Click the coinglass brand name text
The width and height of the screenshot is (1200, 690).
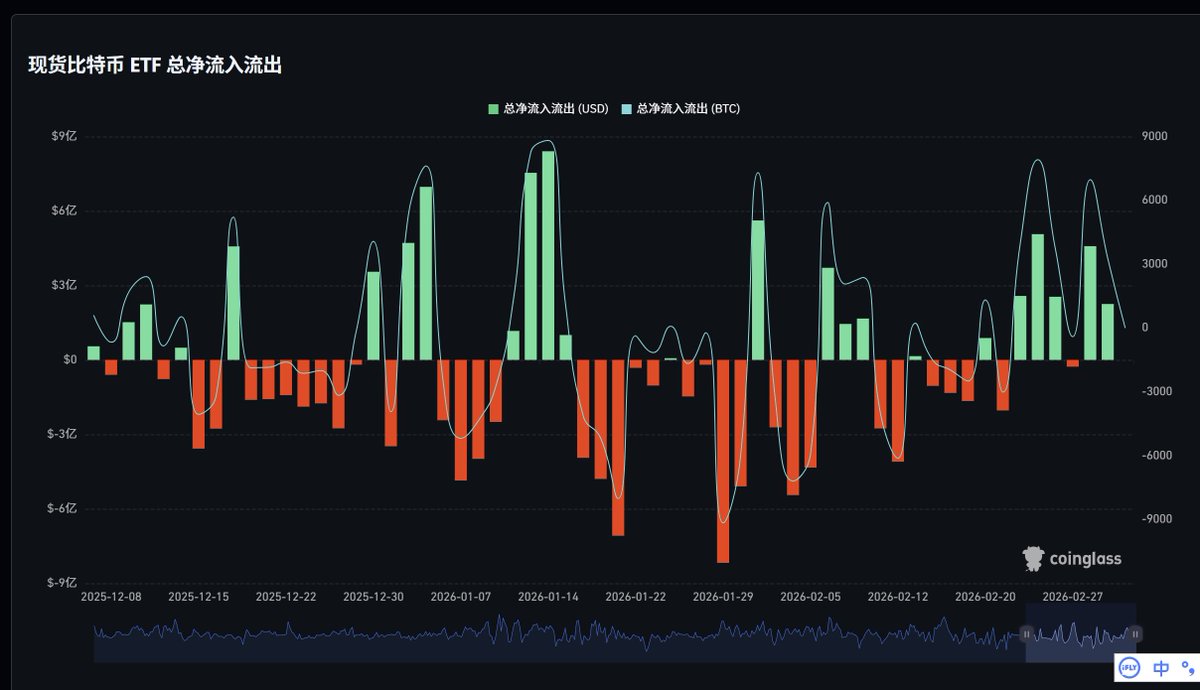pyautogui.click(x=1087, y=558)
